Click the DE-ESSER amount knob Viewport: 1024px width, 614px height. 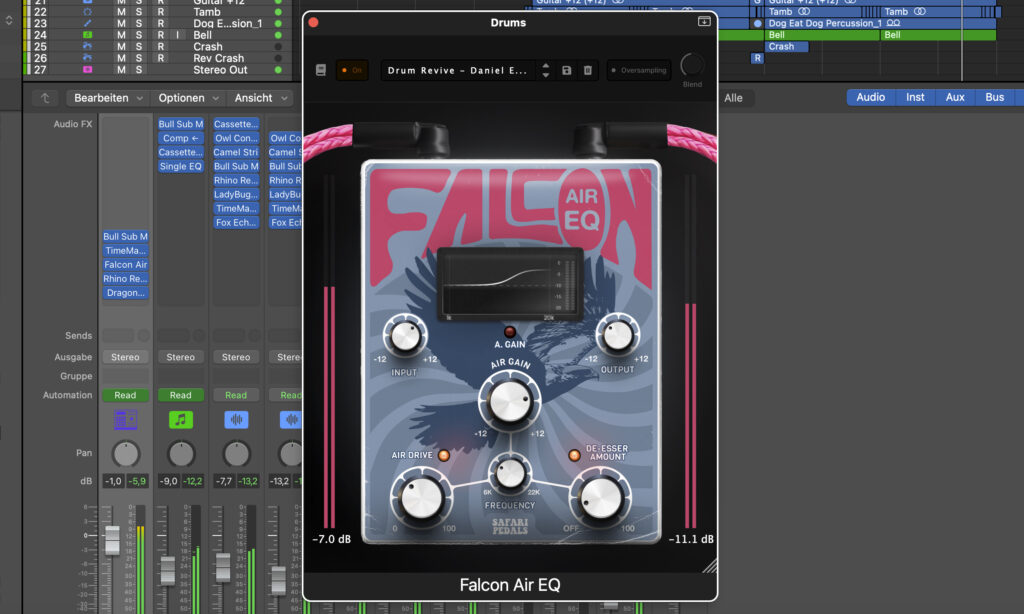601,498
